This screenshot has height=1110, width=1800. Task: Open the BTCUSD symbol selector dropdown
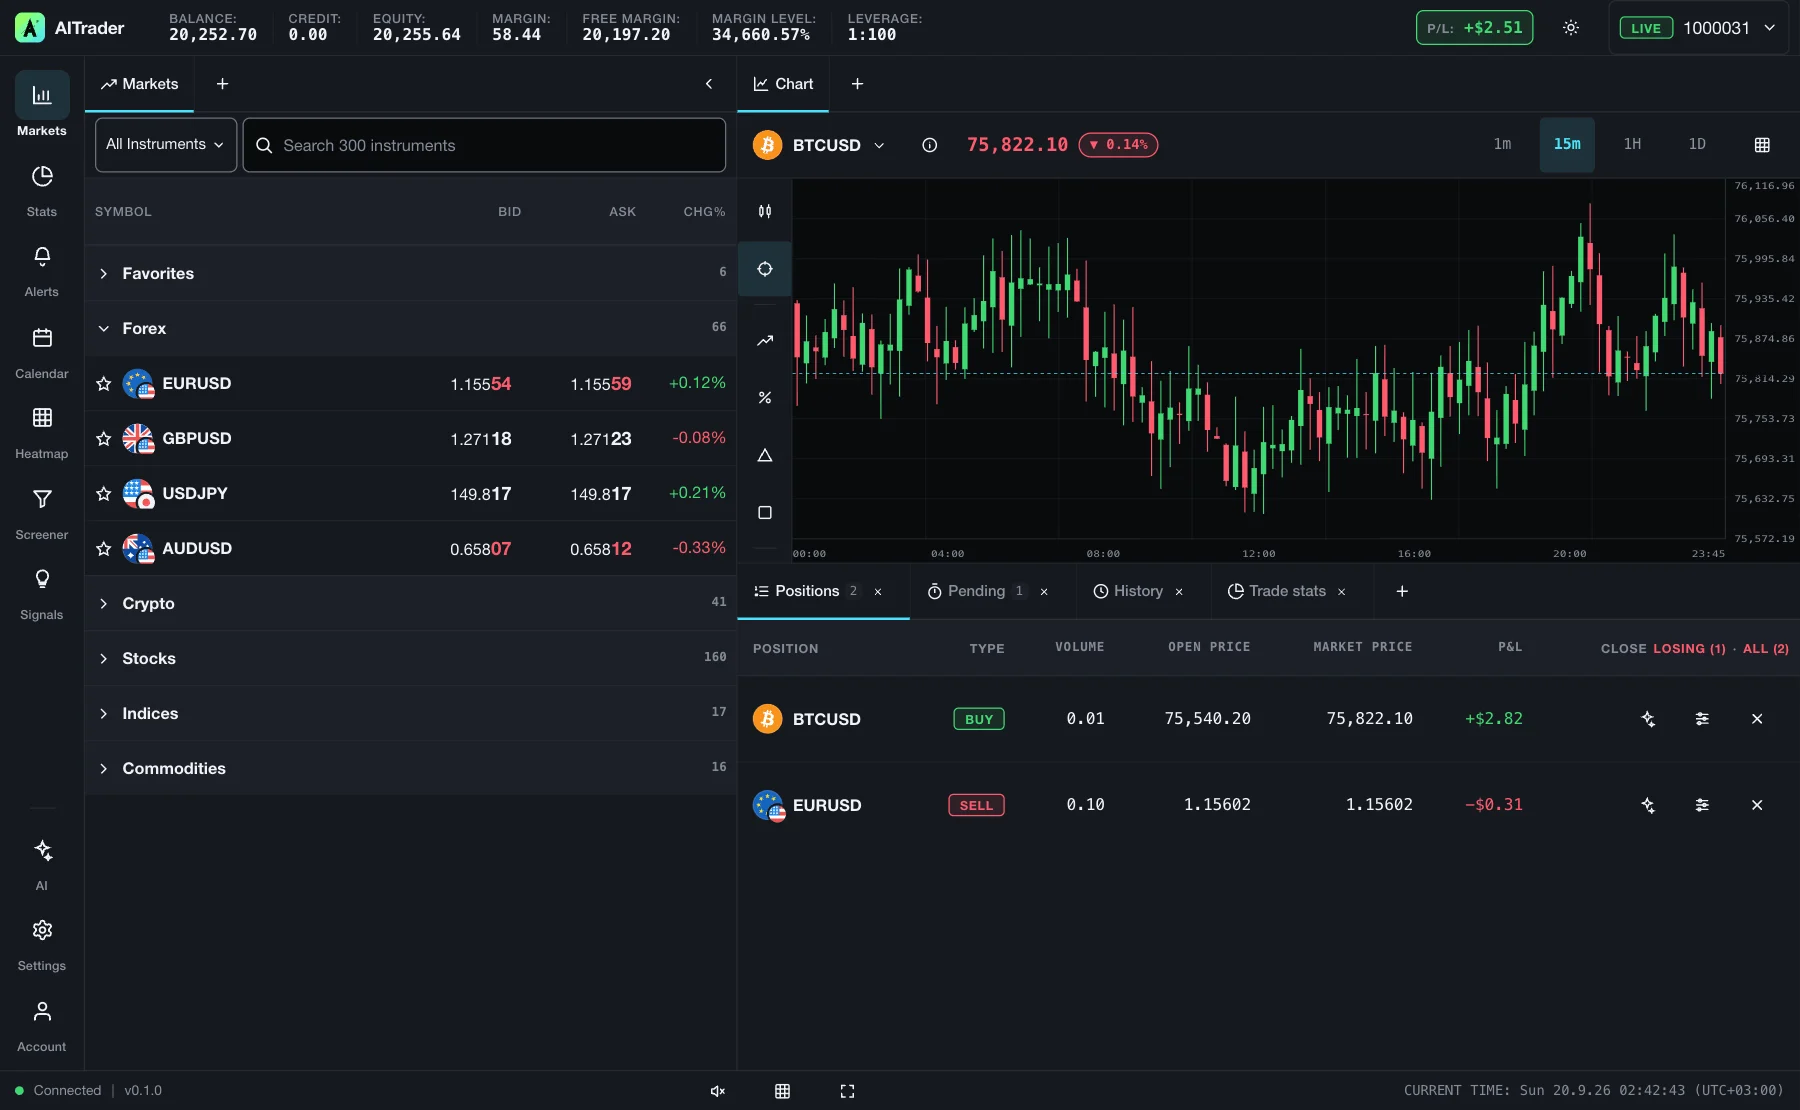[x=820, y=145]
